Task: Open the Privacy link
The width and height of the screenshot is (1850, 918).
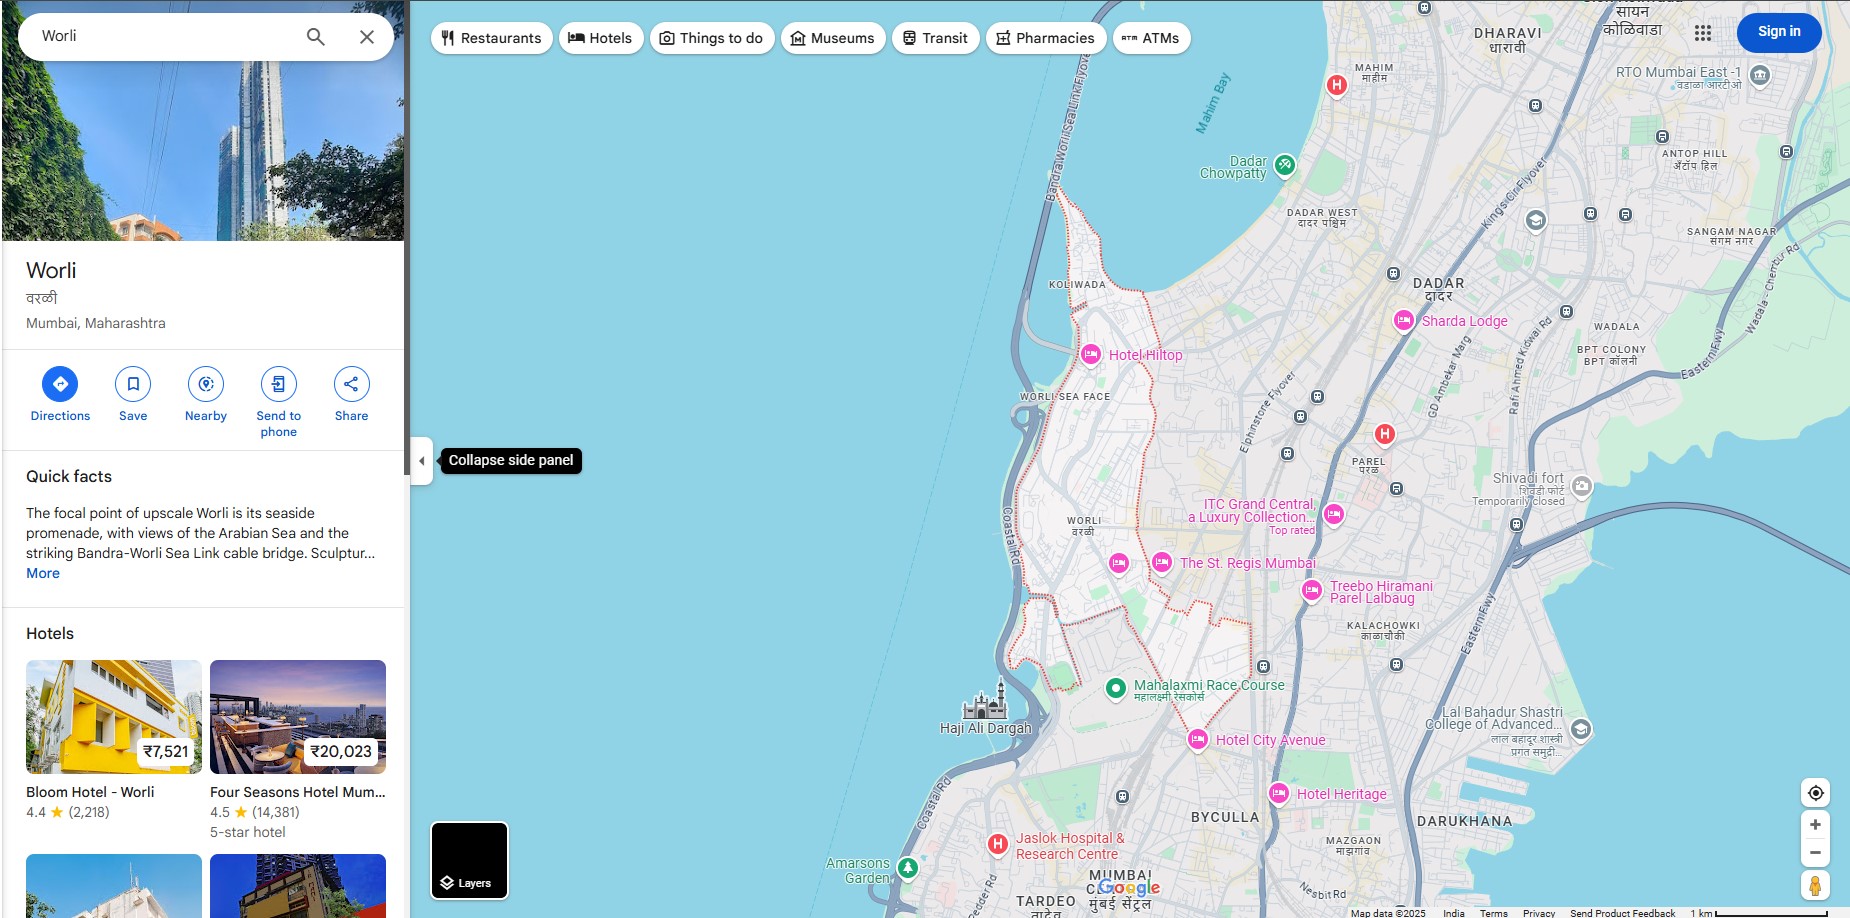Action: (x=1538, y=912)
